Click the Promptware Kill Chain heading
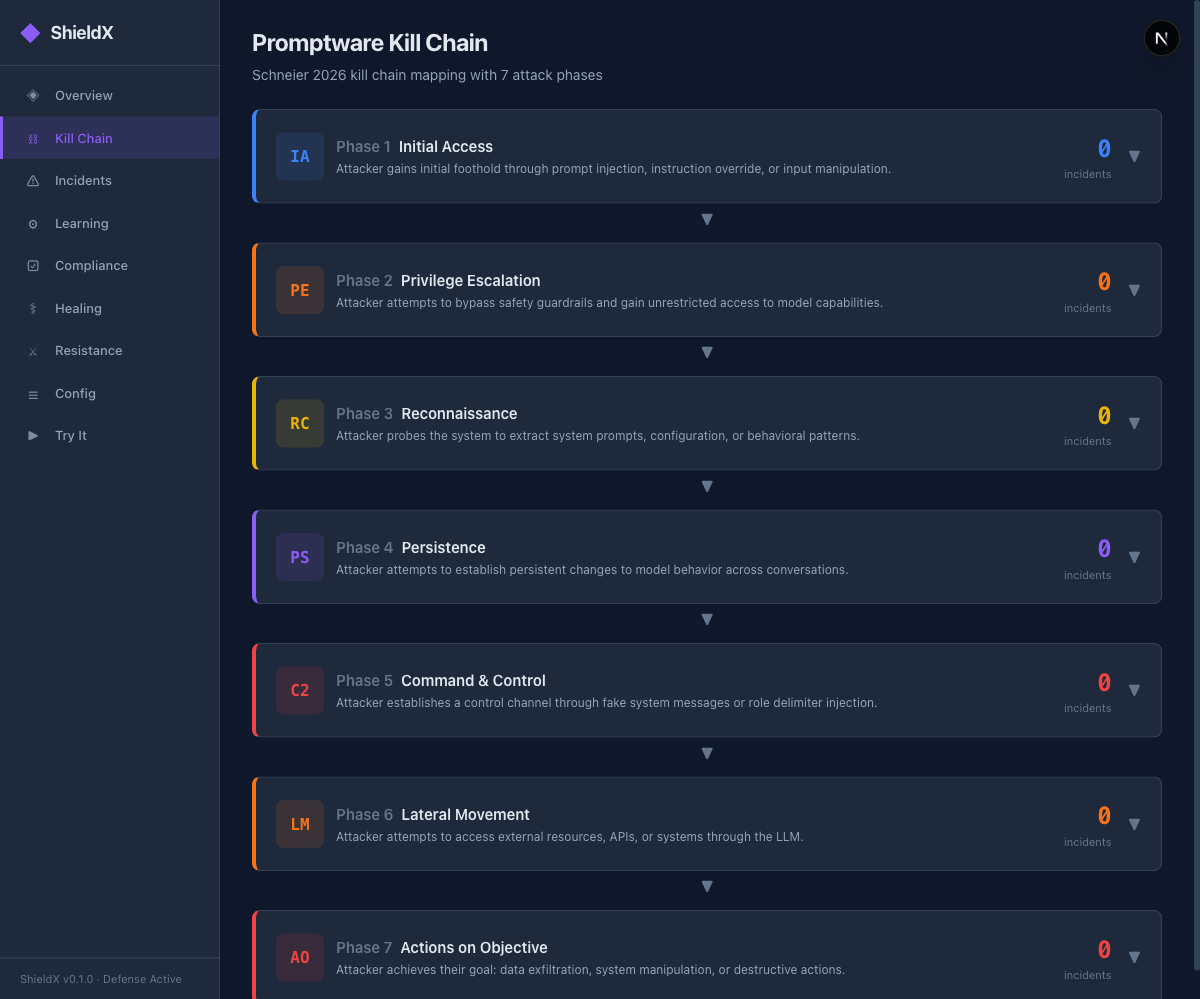This screenshot has height=999, width=1200. (370, 43)
